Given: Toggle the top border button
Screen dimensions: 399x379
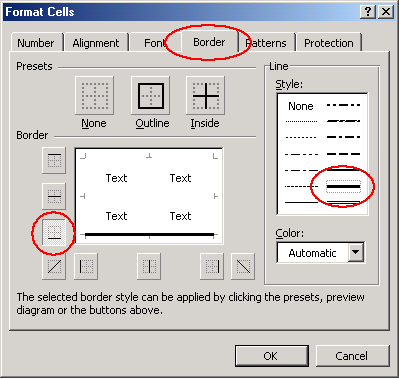Looking at the screenshot, I should click(54, 161).
